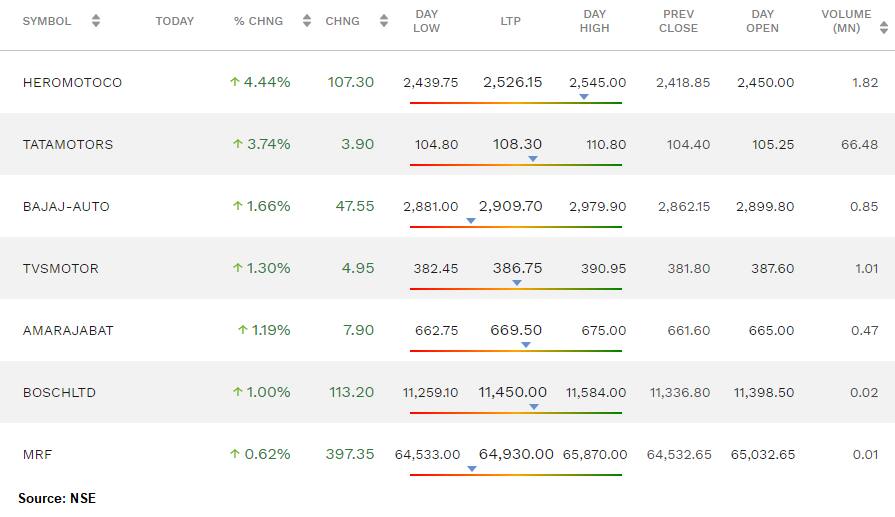This screenshot has height=517, width=895.
Task: Open the BOSCHLTD stock symbol
Action: click(59, 393)
